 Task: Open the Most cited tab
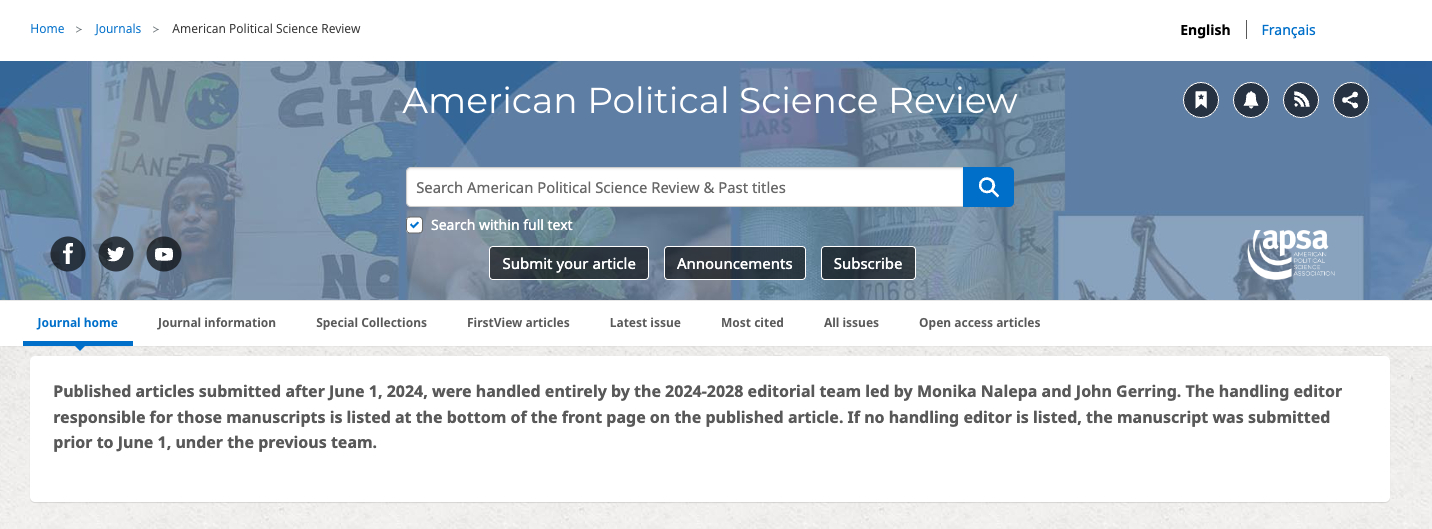(752, 323)
